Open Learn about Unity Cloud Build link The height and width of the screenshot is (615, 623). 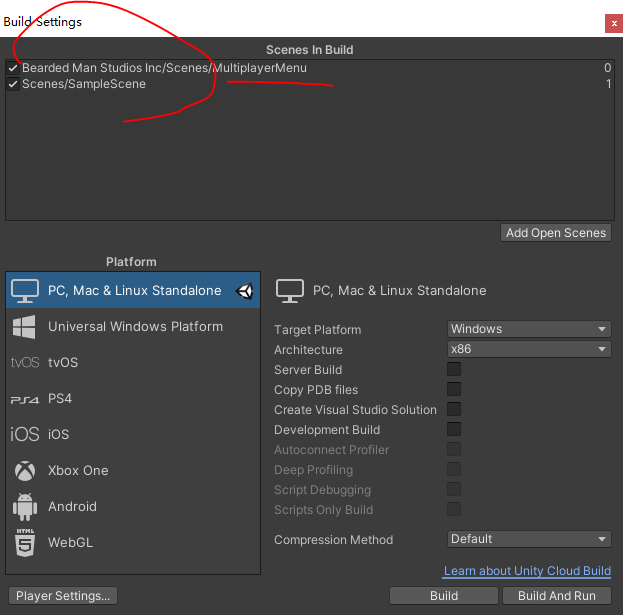click(527, 571)
